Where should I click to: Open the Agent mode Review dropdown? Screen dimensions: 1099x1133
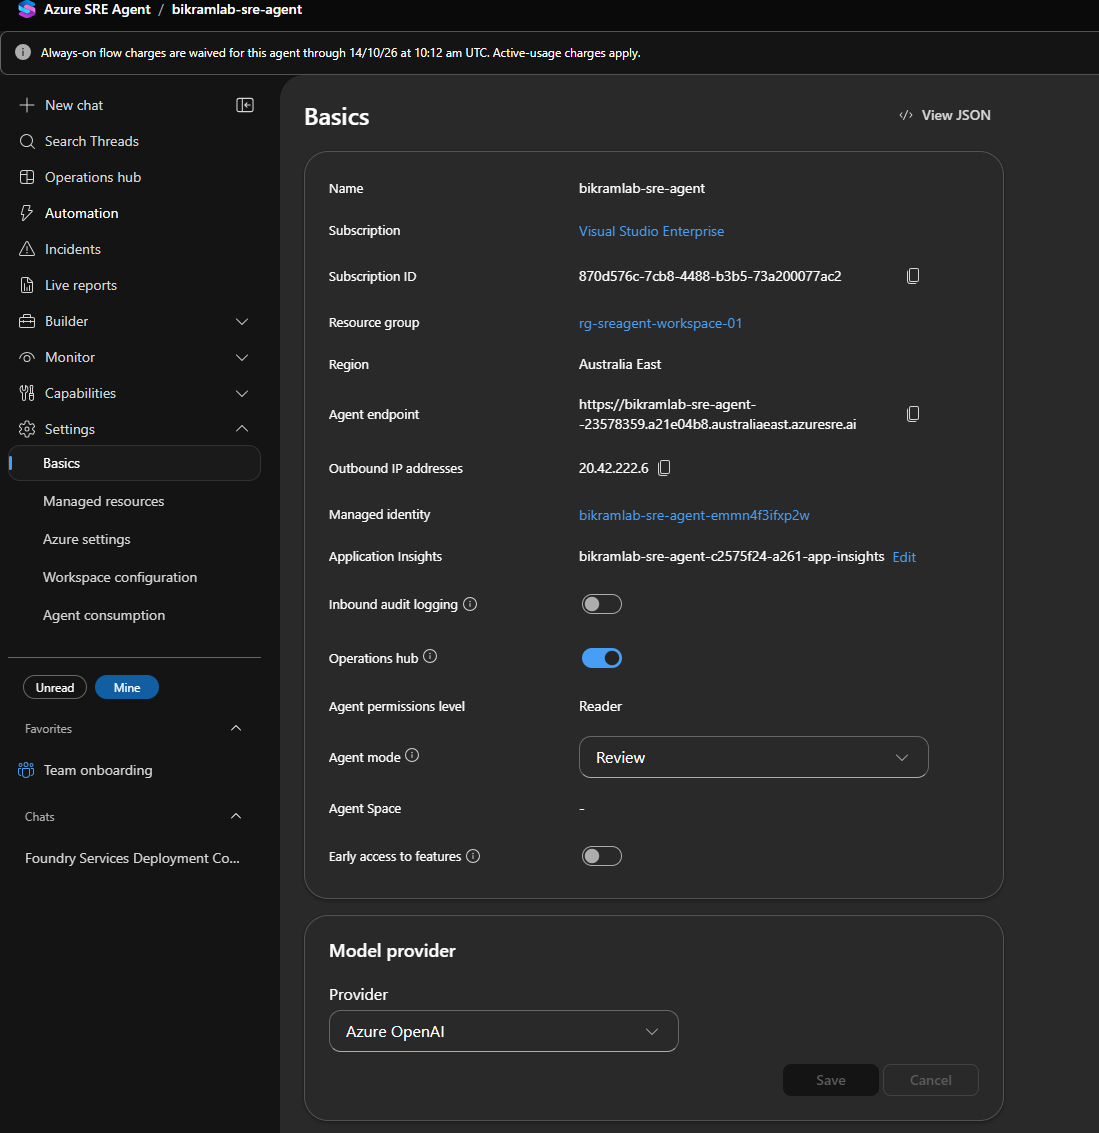pyautogui.click(x=754, y=757)
